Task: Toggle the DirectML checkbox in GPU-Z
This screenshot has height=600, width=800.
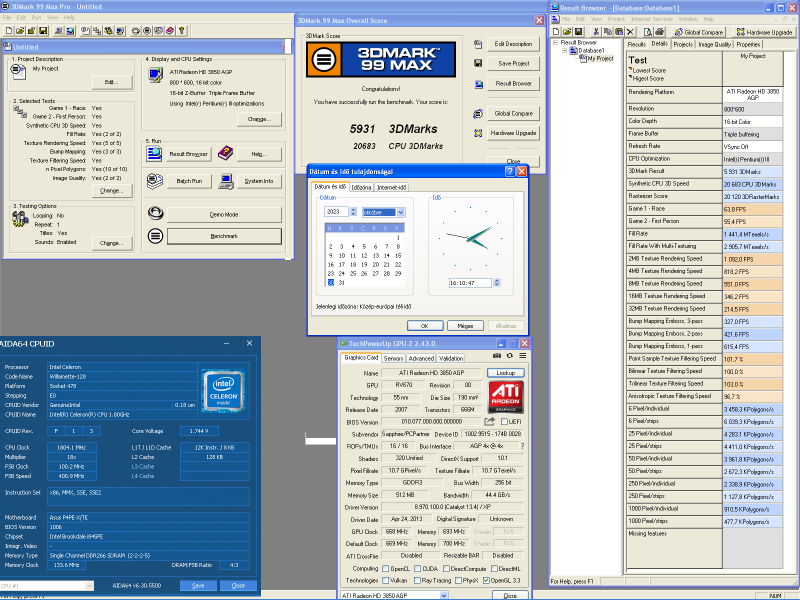Action: pyautogui.click(x=494, y=569)
